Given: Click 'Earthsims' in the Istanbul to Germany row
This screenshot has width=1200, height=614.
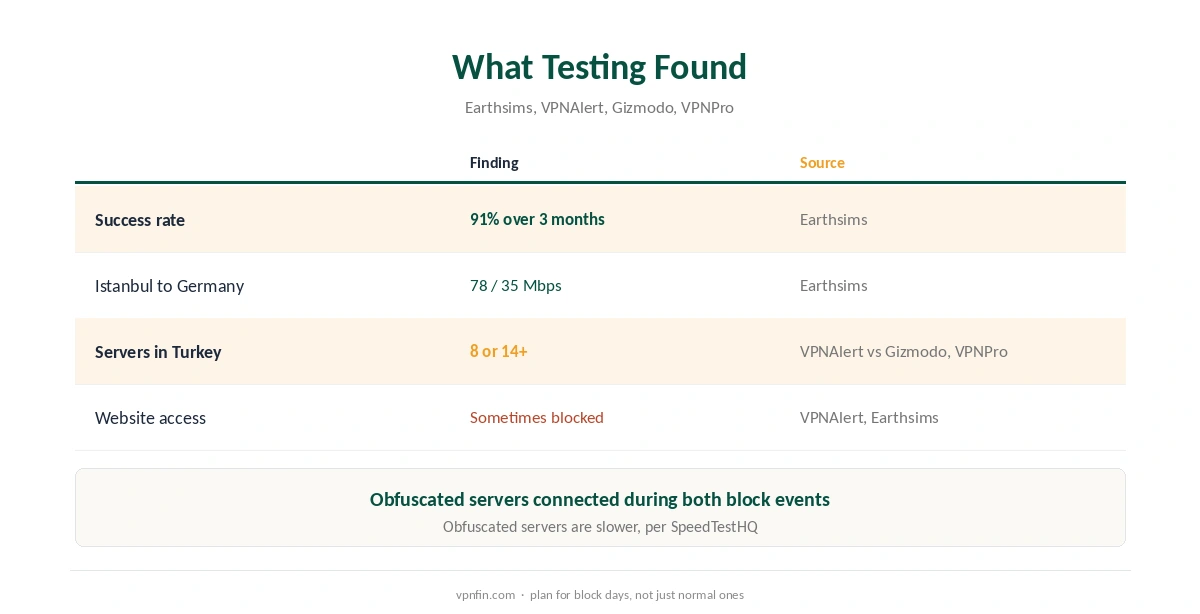Looking at the screenshot, I should [x=833, y=285].
